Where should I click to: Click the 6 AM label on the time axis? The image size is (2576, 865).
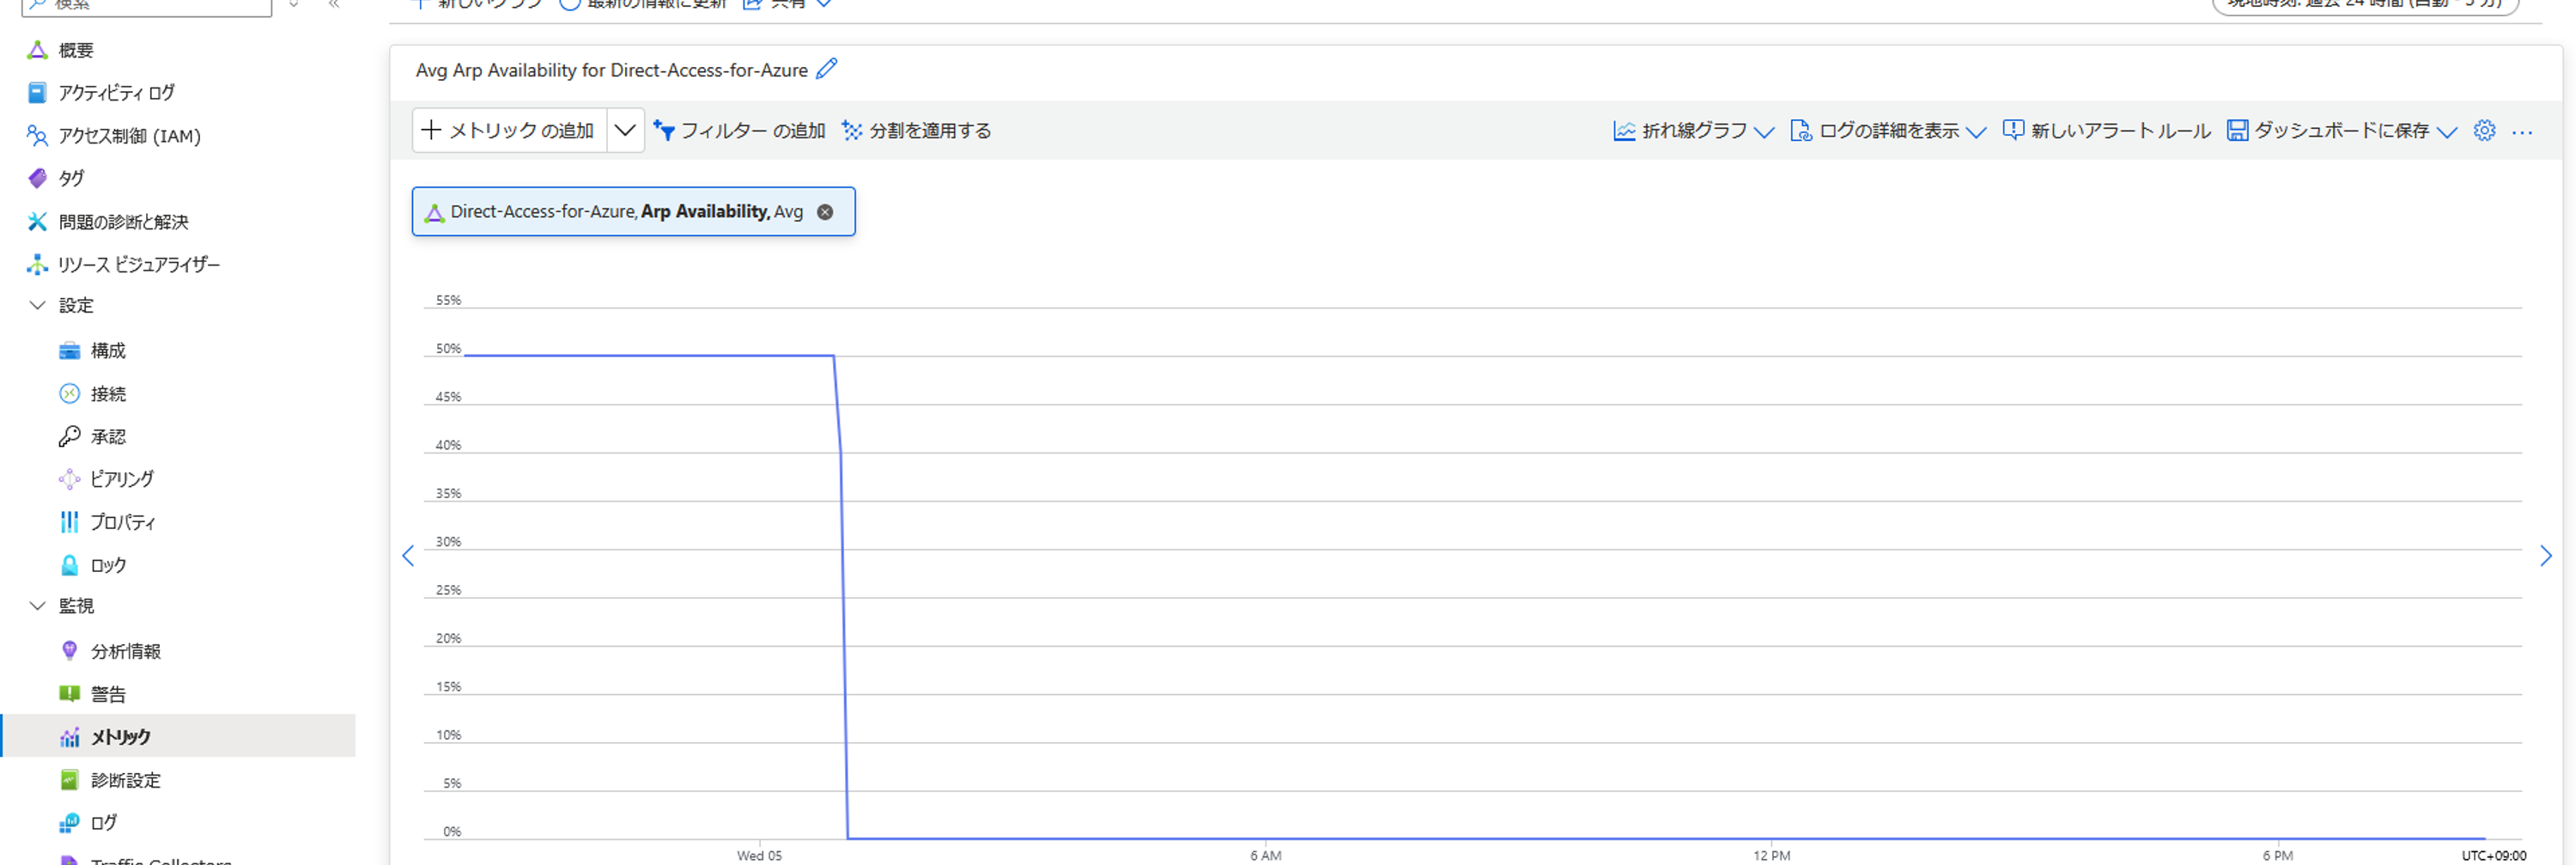coord(1265,856)
